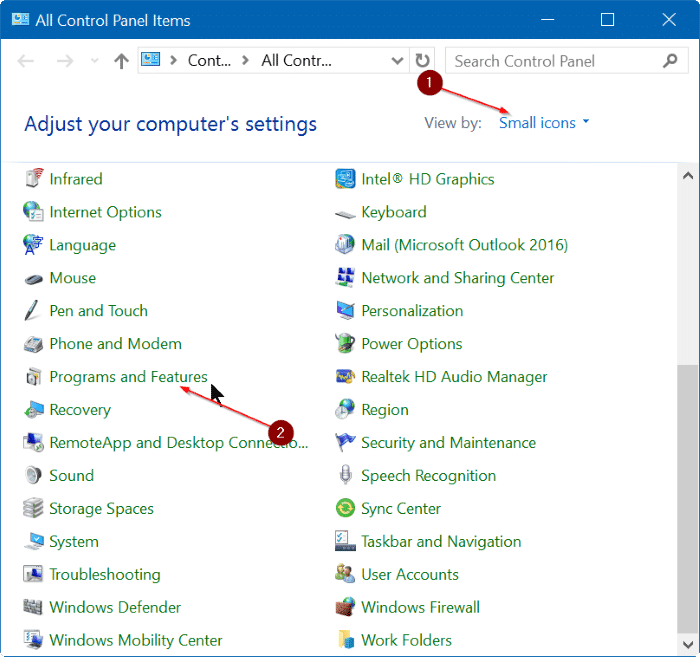The image size is (700, 657).
Task: Click the RemoteApp and Desktop Connections icon
Action: click(x=33, y=442)
